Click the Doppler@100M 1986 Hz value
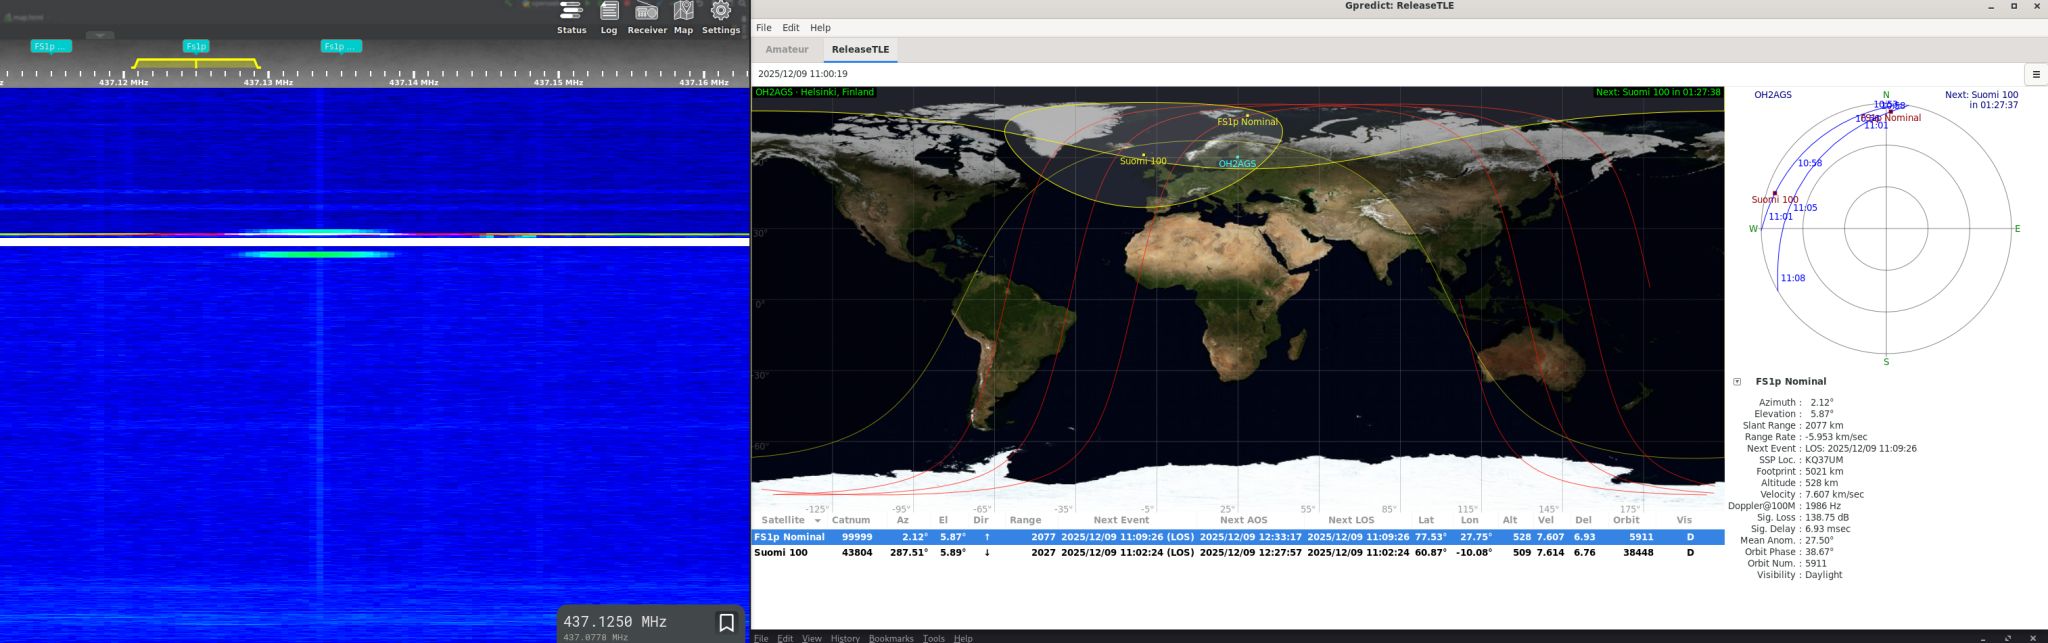 tap(1823, 506)
